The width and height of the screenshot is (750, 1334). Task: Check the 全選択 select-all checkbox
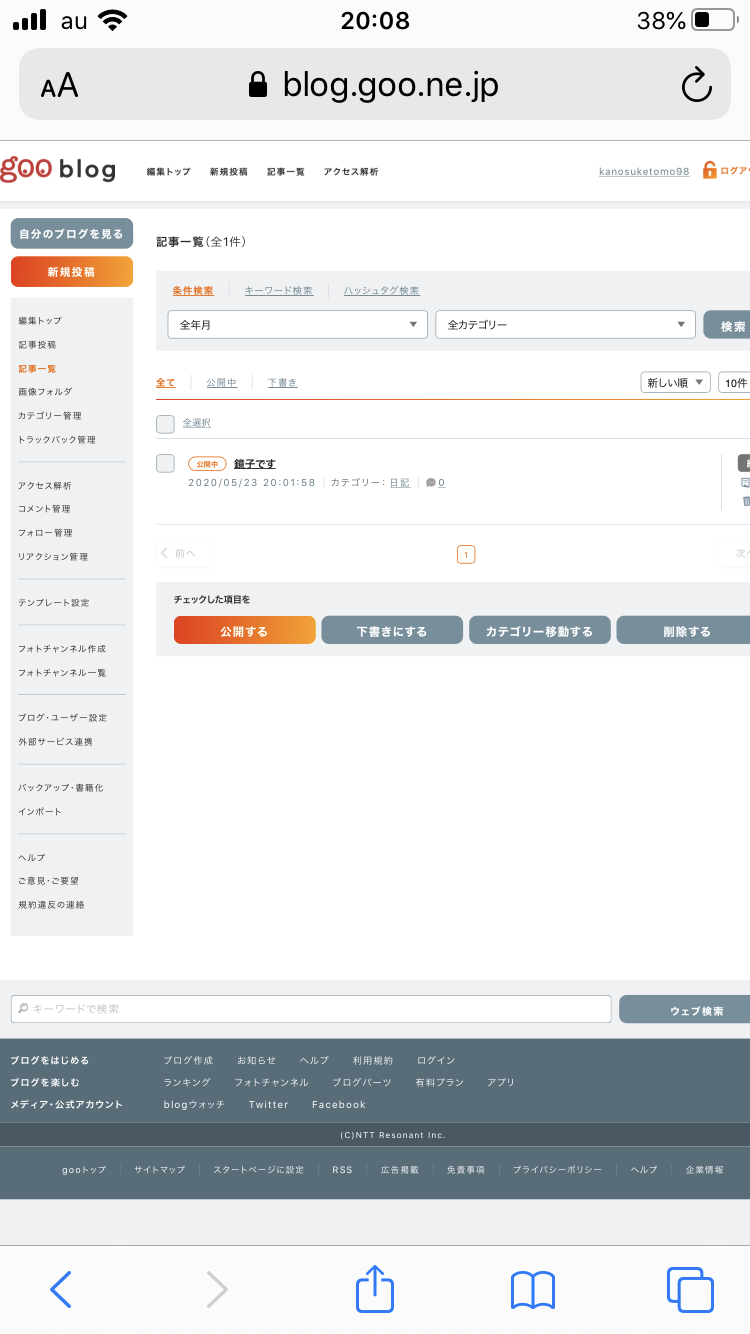pos(165,423)
